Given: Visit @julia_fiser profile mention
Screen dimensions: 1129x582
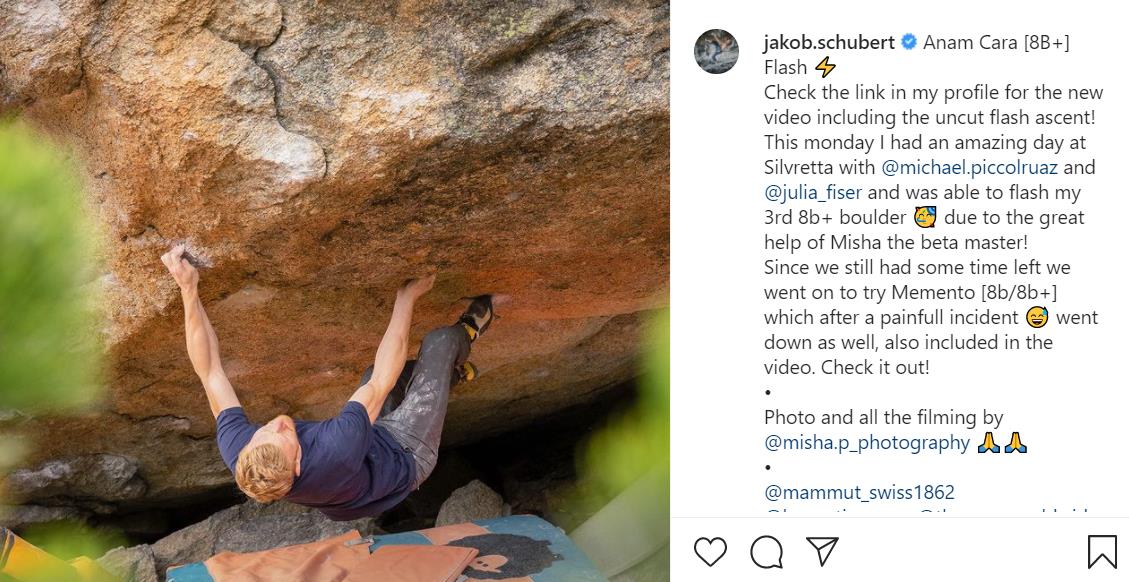Looking at the screenshot, I should [x=813, y=193].
